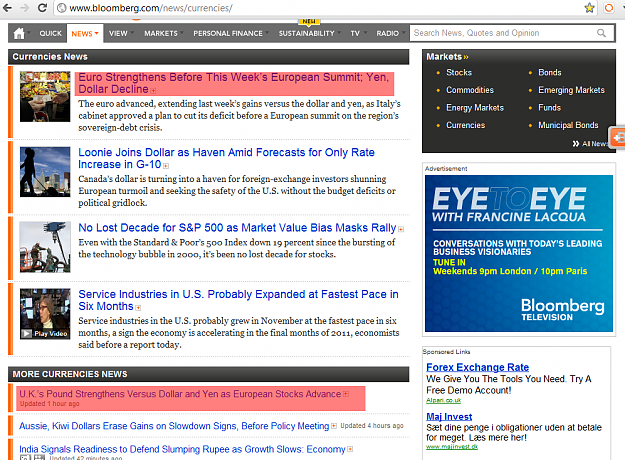Expand the icon after 'Dollar Decline' headline
Viewport: 625px width, 460px height.
(153, 90)
